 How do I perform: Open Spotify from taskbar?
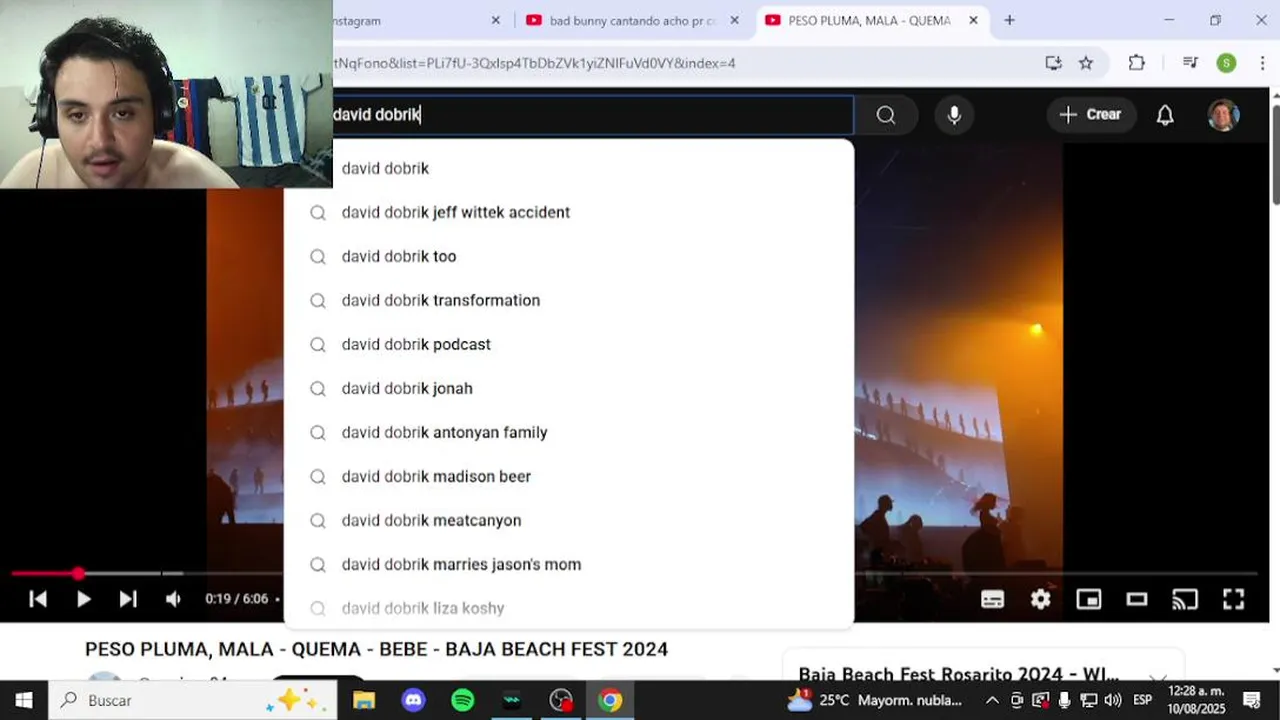click(x=462, y=700)
